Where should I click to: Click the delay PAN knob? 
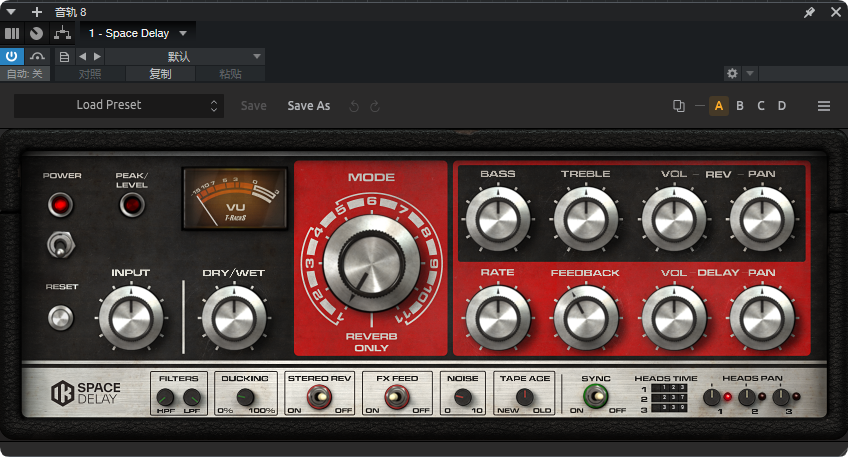[762, 318]
